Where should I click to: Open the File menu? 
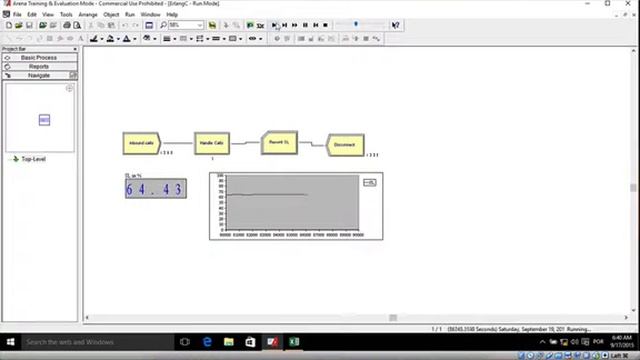pyautogui.click(x=17, y=15)
